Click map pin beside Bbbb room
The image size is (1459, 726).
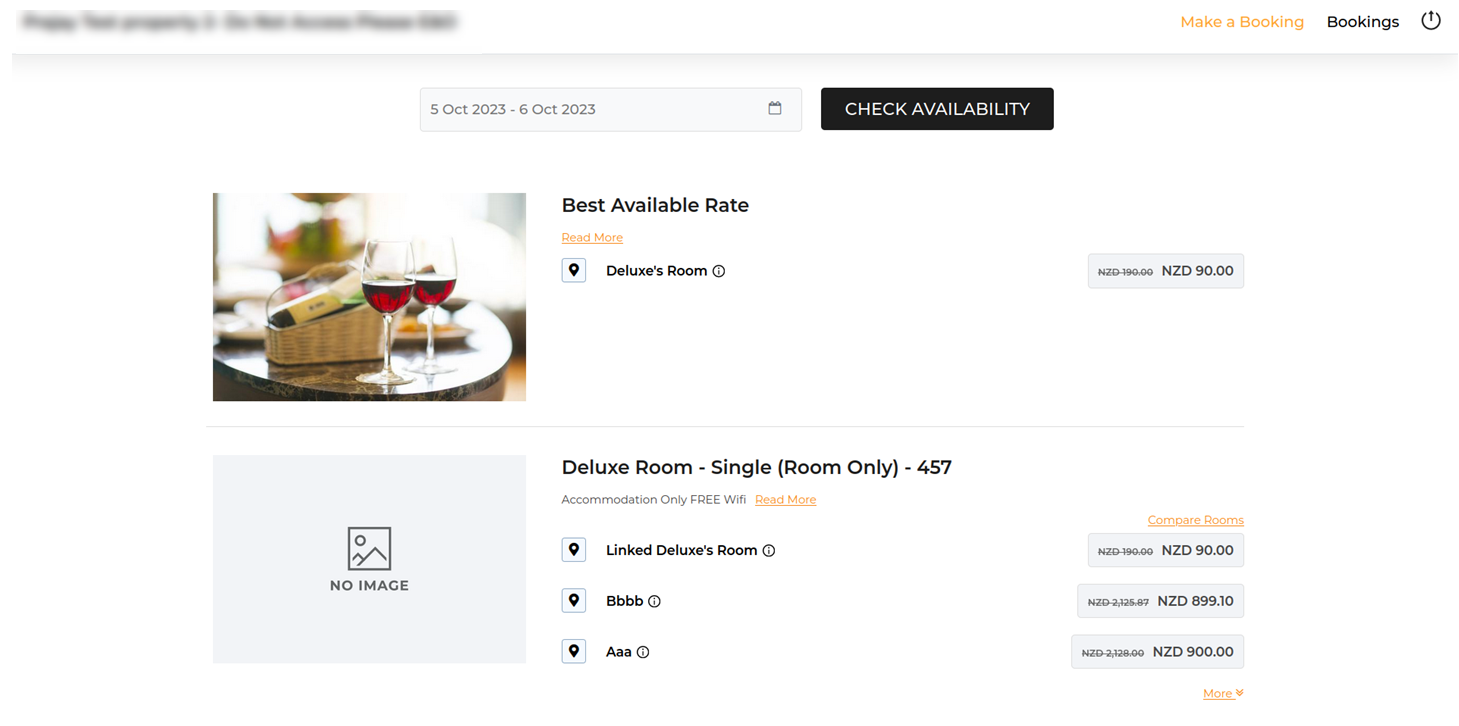574,601
